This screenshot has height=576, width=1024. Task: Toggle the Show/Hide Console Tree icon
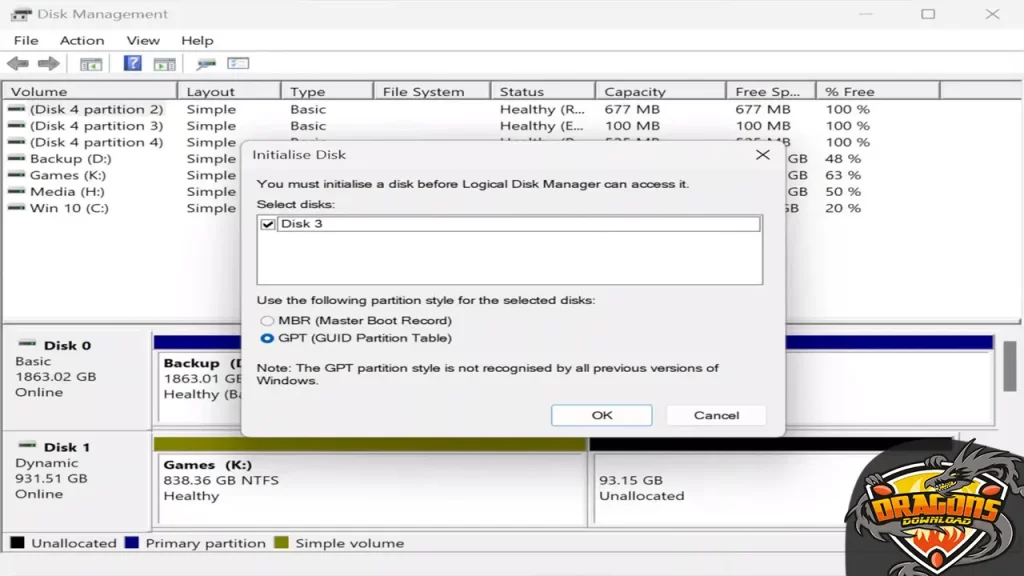91,64
